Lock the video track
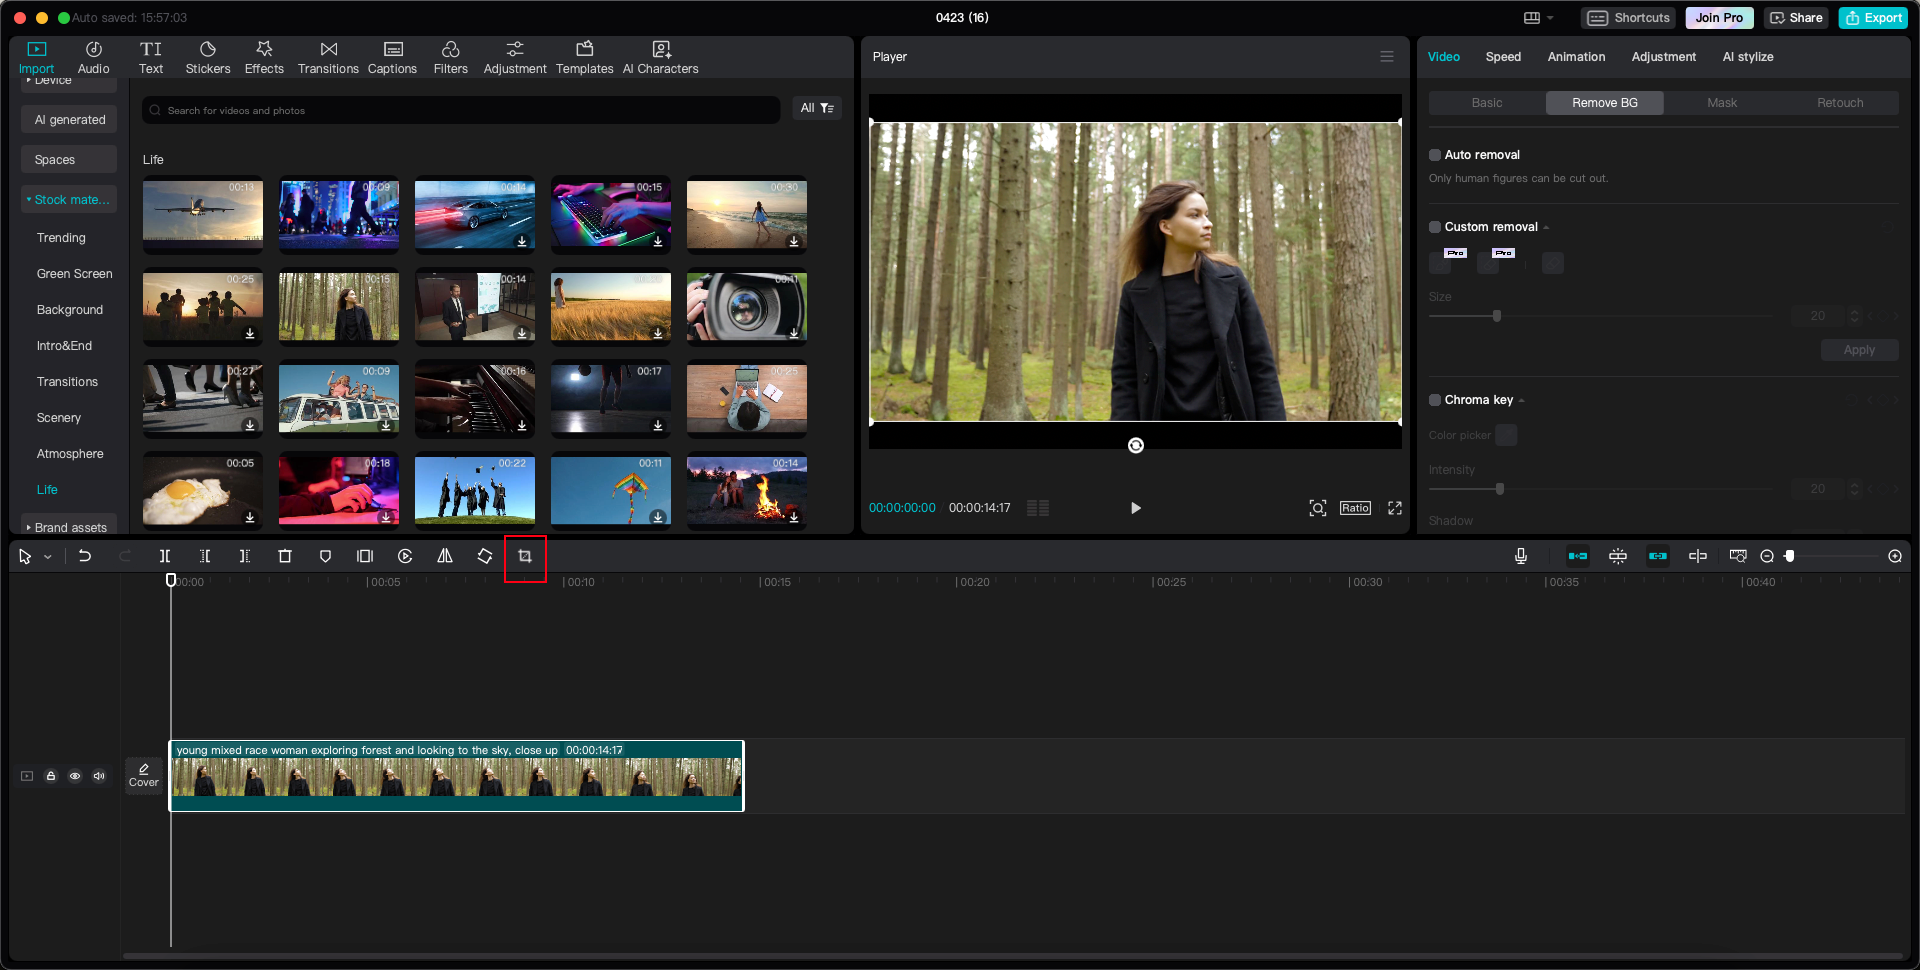This screenshot has height=970, width=1920. pyautogui.click(x=51, y=775)
